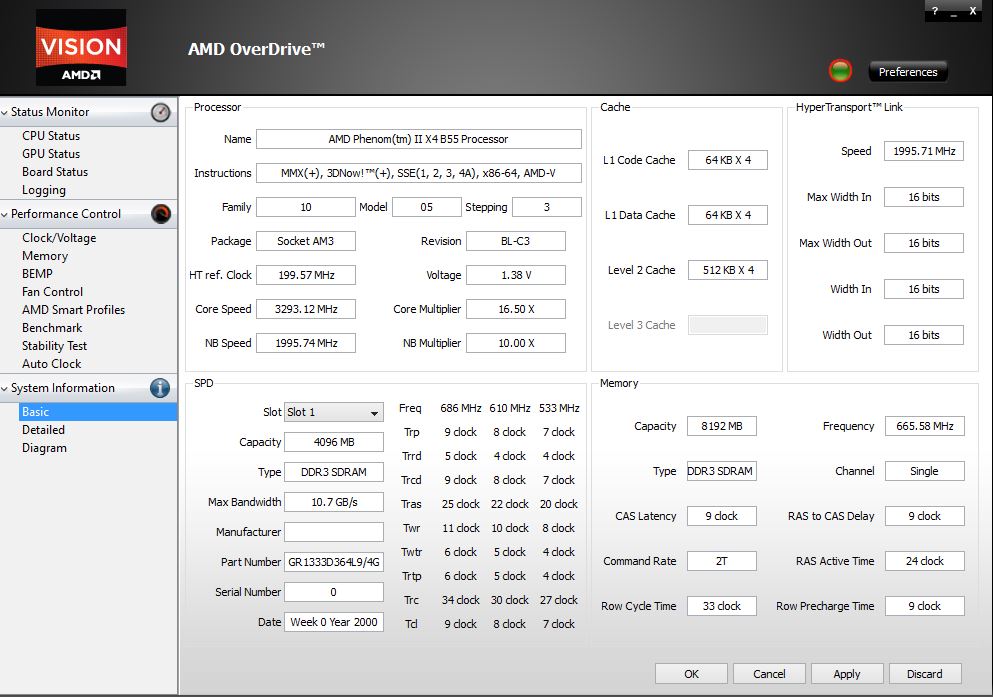Click the Discard button
Image resolution: width=993 pixels, height=697 pixels.
click(x=925, y=674)
